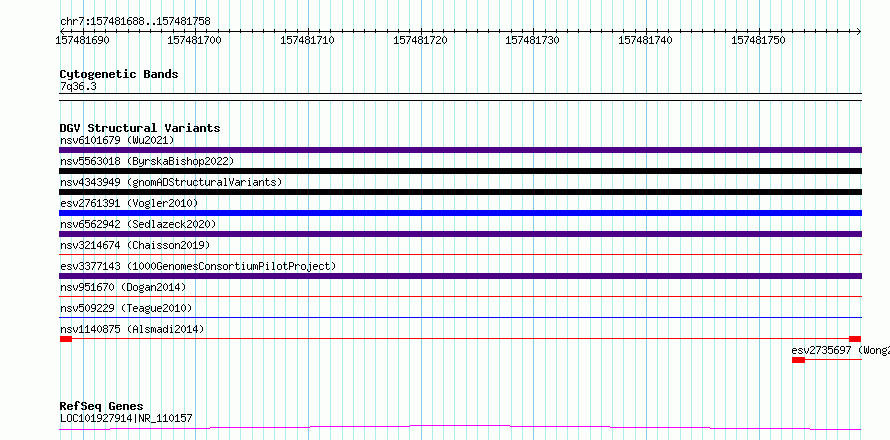Image resolution: width=890 pixels, height=440 pixels.
Task: Click the purple bar under esv3377143
Action: tap(460, 276)
